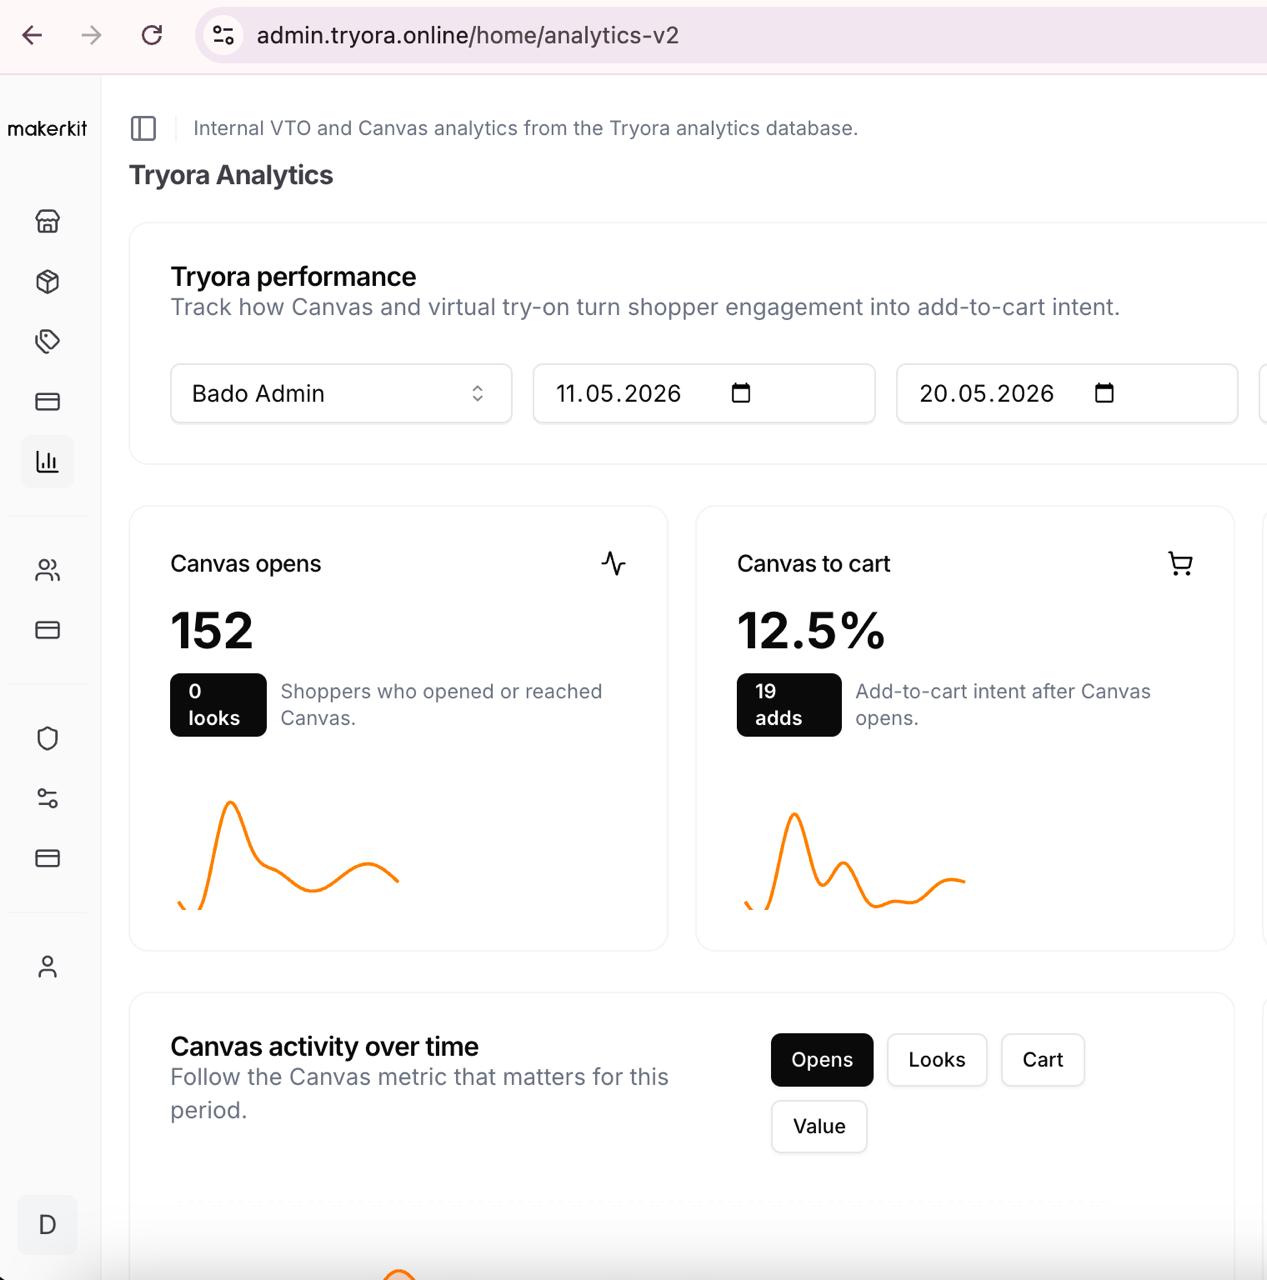Open the storefront icon in sidebar

(47, 221)
